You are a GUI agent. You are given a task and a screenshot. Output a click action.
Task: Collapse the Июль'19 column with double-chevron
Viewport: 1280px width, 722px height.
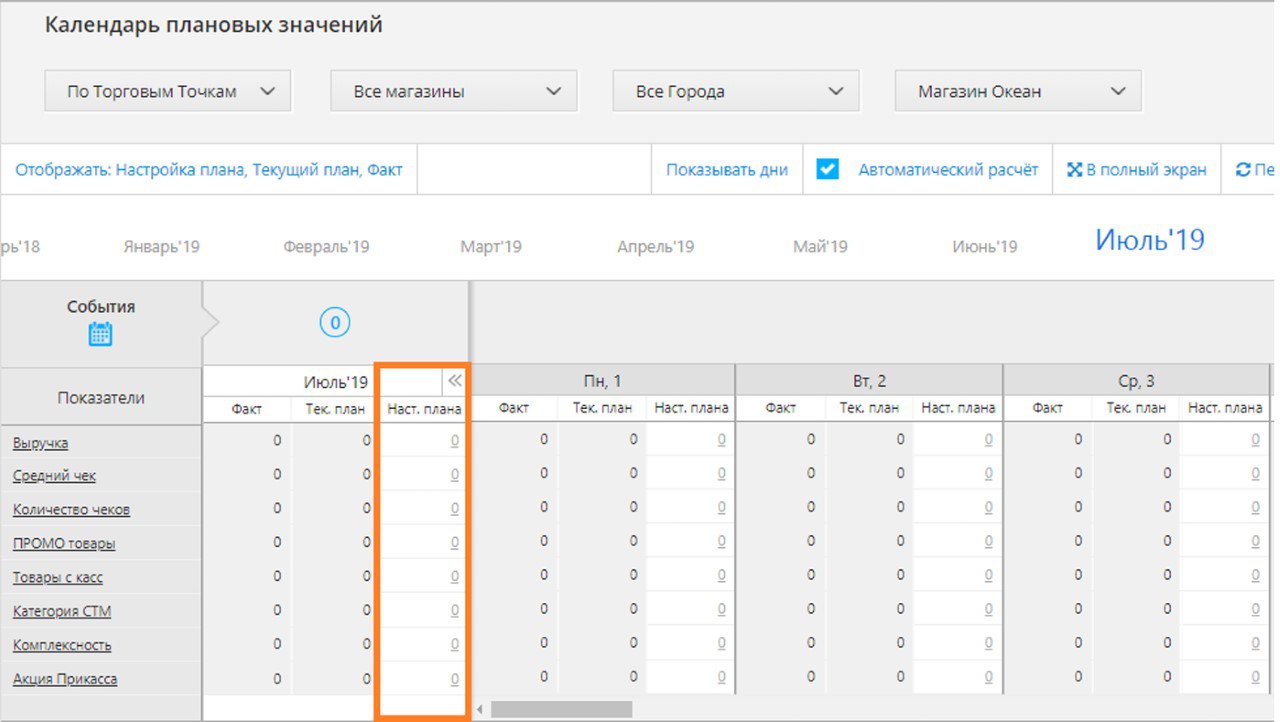pos(455,381)
